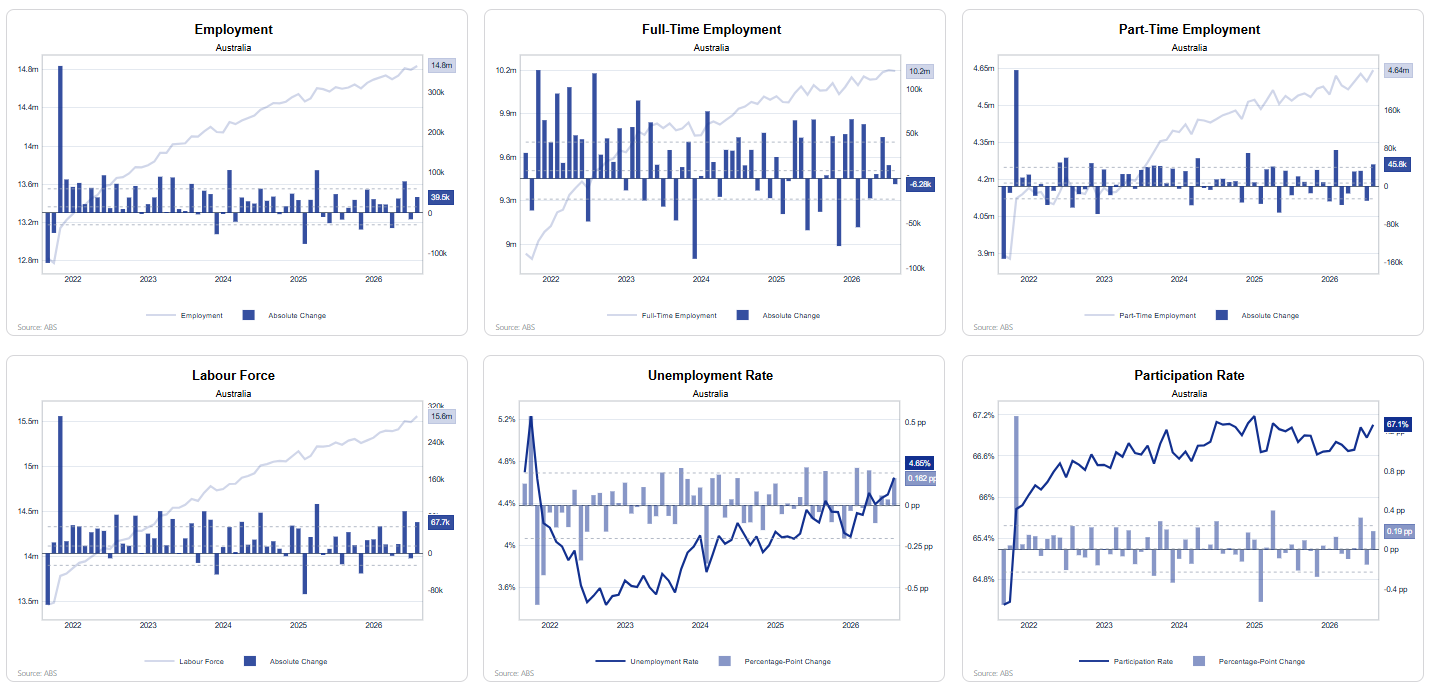Click Source: ABS in Full-Time Employment chart
The image size is (1433, 688).
point(516,327)
